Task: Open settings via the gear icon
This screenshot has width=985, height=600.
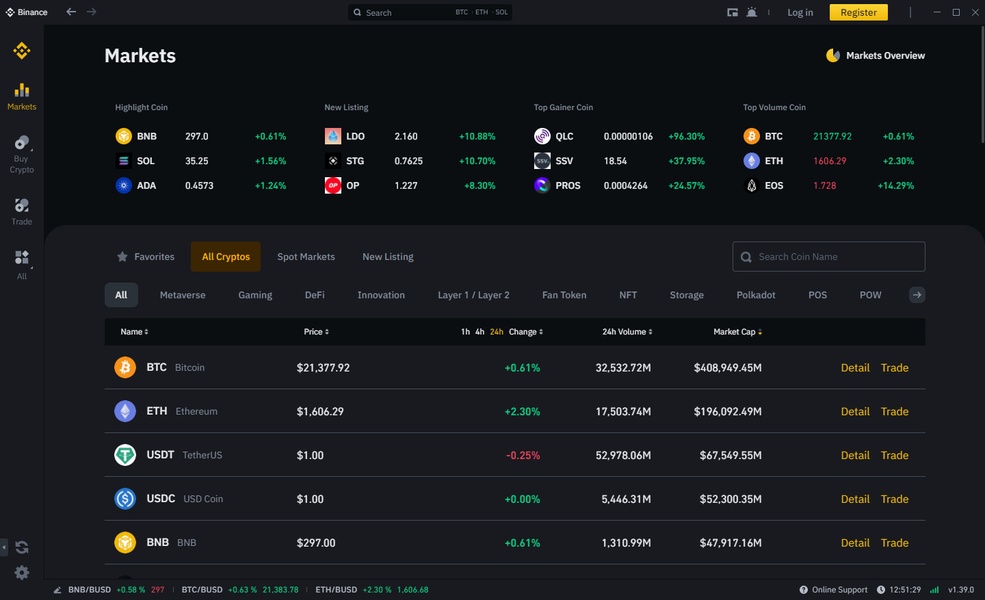Action: 22,573
